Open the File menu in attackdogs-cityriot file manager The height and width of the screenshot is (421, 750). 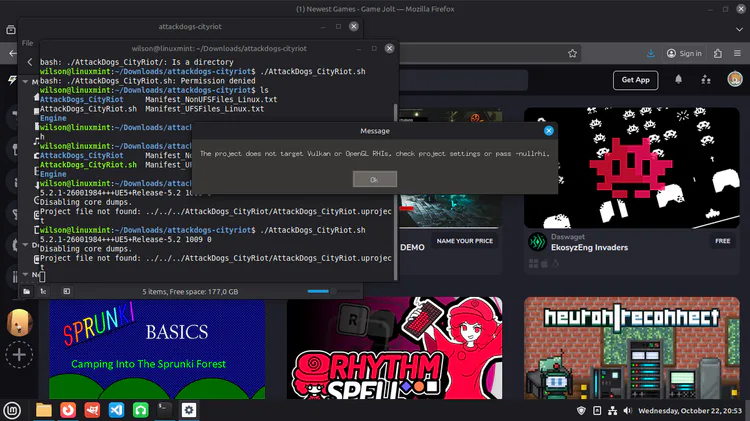point(27,43)
